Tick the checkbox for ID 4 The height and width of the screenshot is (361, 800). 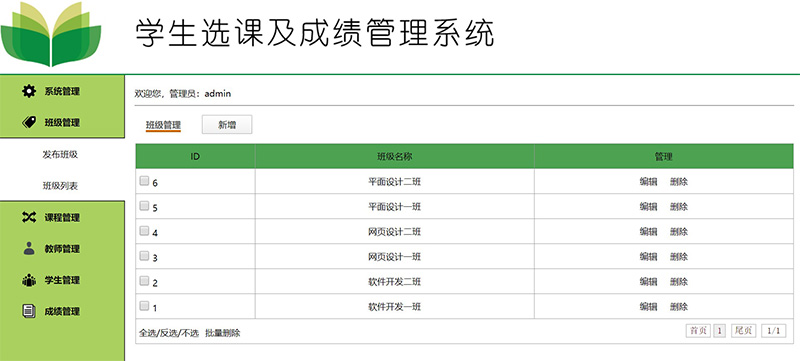tap(144, 230)
